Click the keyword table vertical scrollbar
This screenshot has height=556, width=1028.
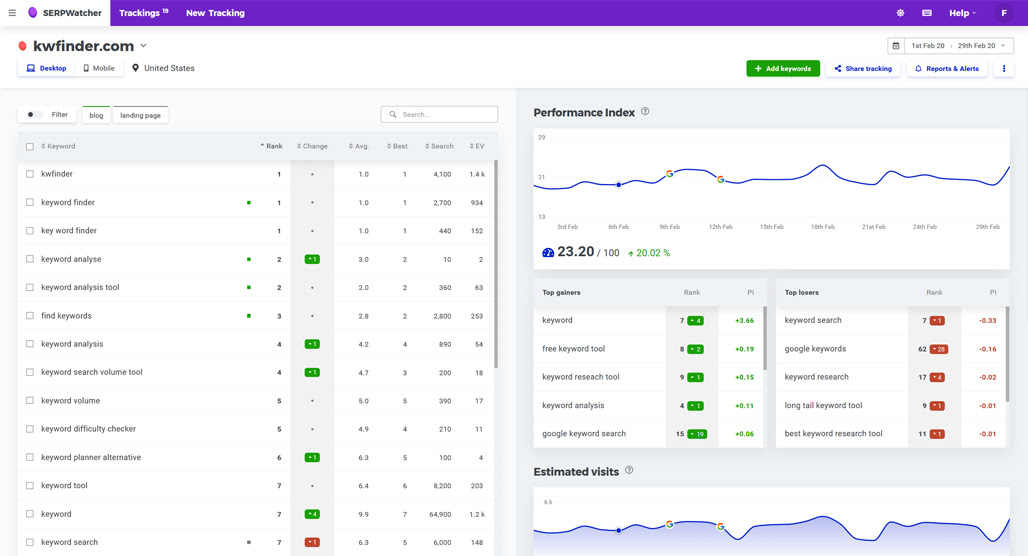point(496,264)
